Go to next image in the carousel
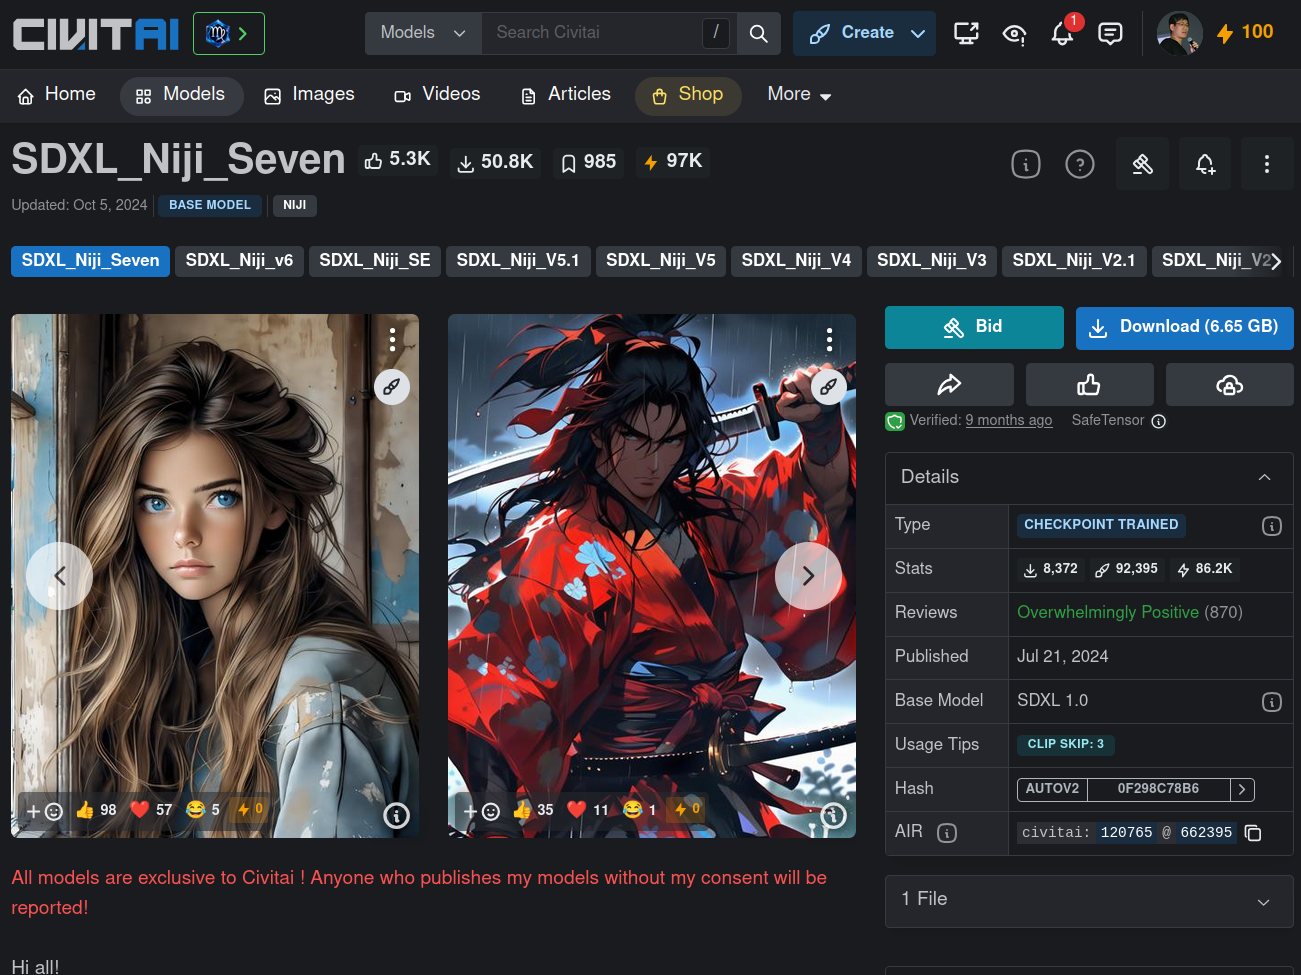1301x975 pixels. [x=808, y=576]
